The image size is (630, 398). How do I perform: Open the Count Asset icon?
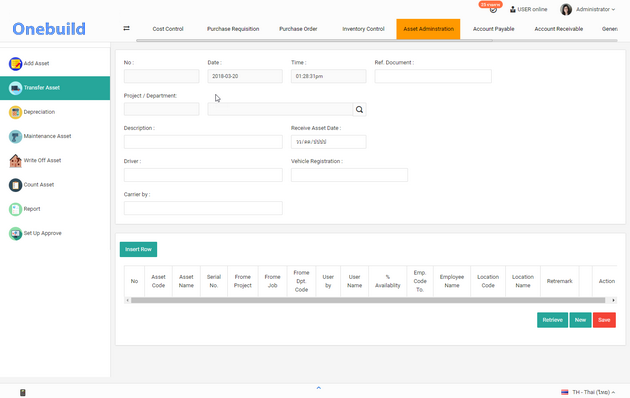(x=15, y=185)
